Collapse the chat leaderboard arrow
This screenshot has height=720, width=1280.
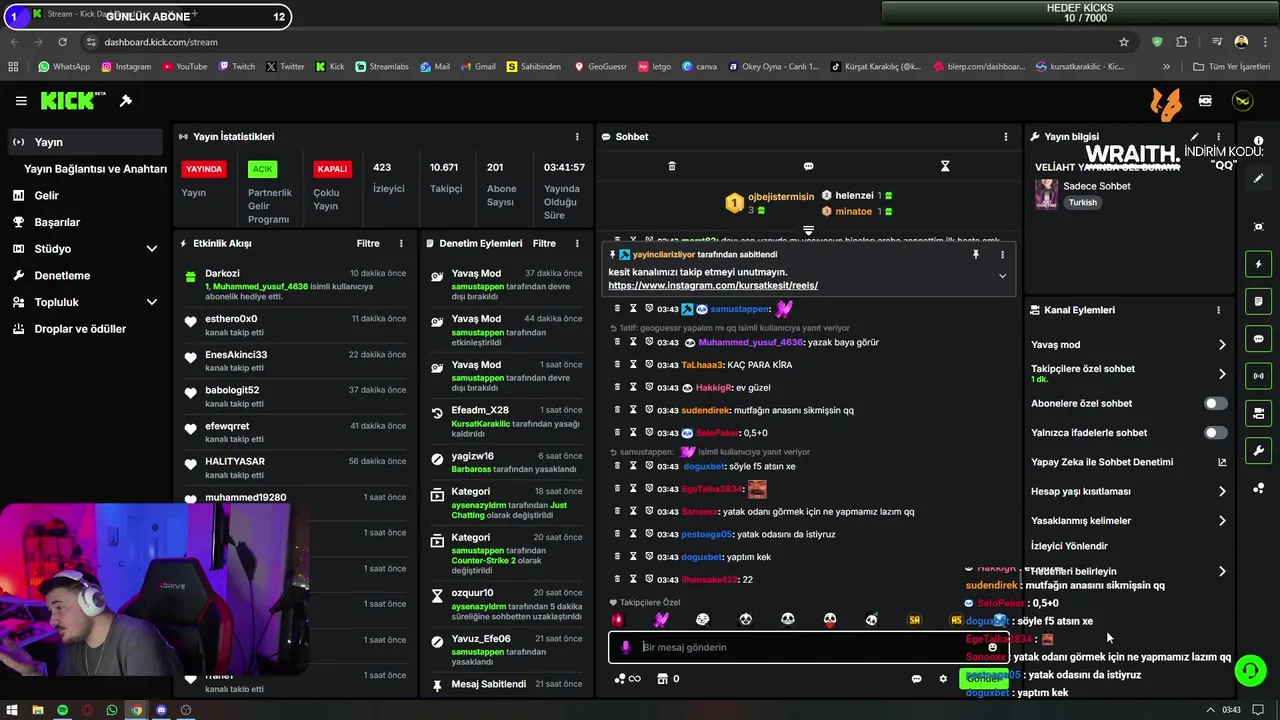click(808, 230)
